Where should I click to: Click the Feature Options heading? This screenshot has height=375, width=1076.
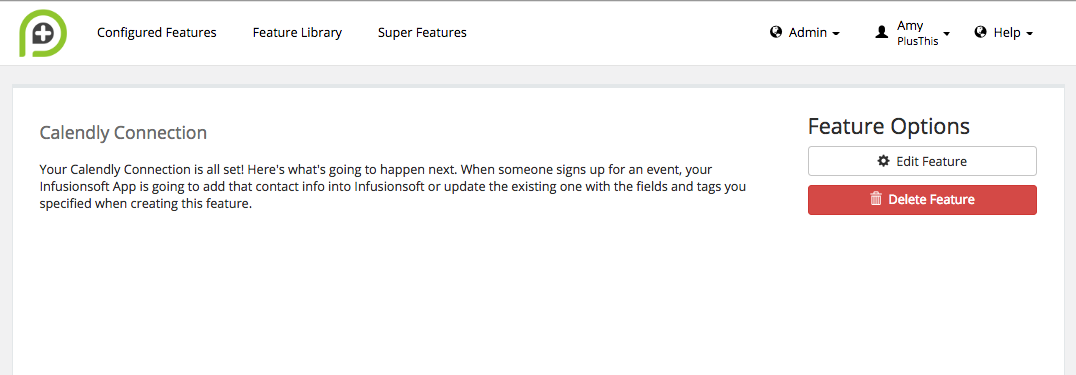889,126
